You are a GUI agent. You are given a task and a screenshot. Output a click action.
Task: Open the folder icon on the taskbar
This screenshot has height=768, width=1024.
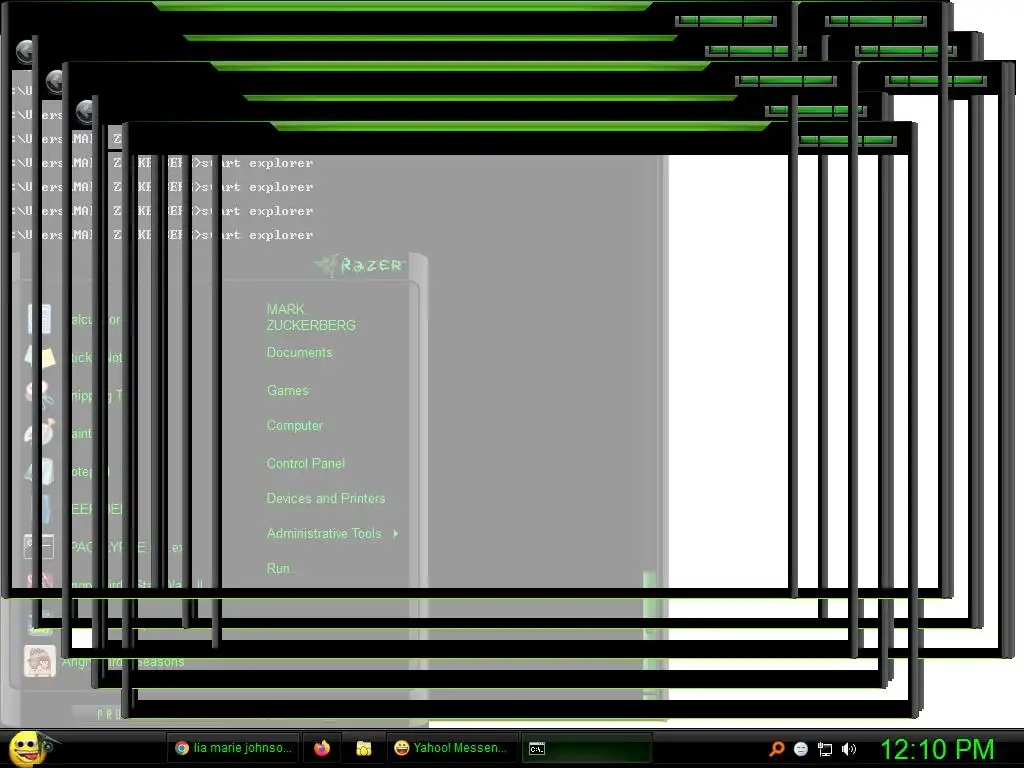364,748
